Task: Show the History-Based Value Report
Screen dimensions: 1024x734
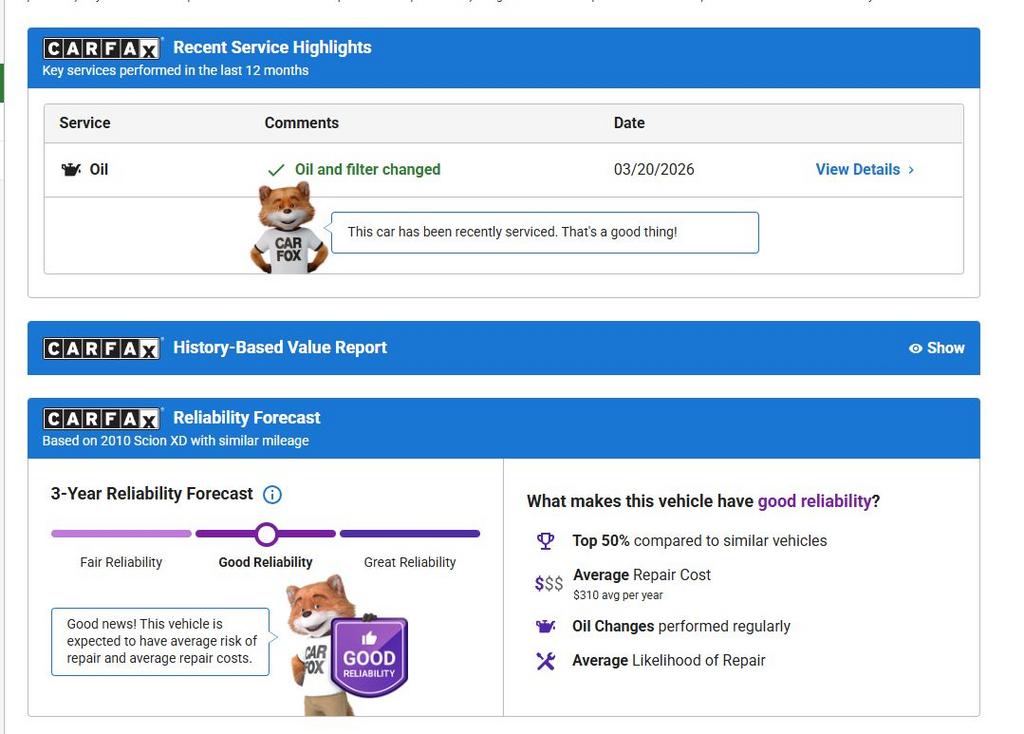Action: pos(936,348)
